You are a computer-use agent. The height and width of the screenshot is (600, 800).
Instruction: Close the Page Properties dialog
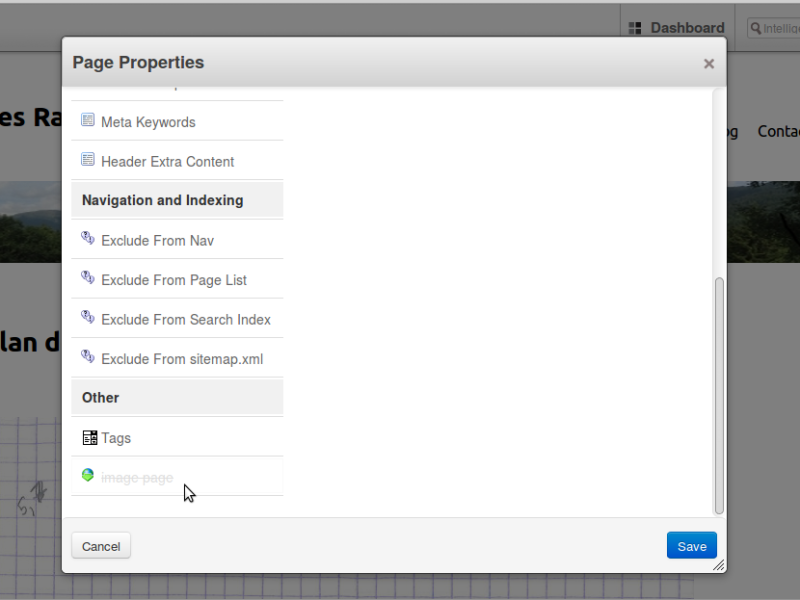pyautogui.click(x=709, y=64)
